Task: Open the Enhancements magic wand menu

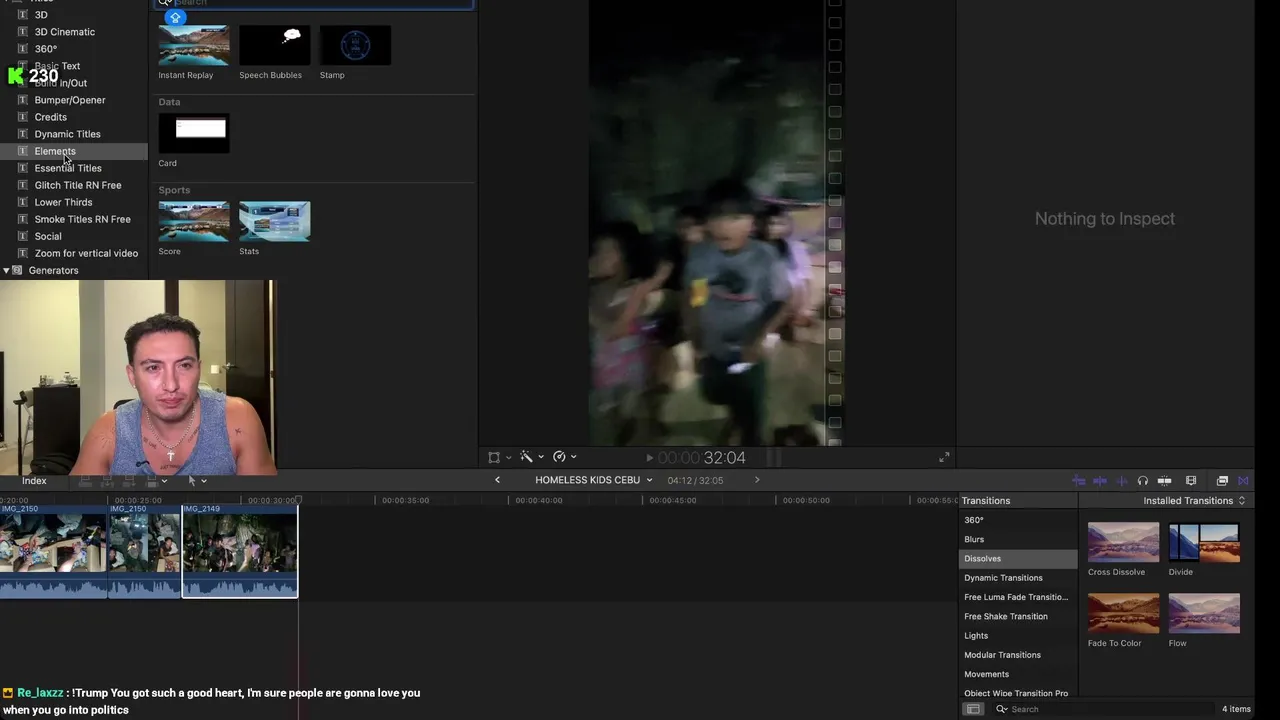Action: pos(531,457)
